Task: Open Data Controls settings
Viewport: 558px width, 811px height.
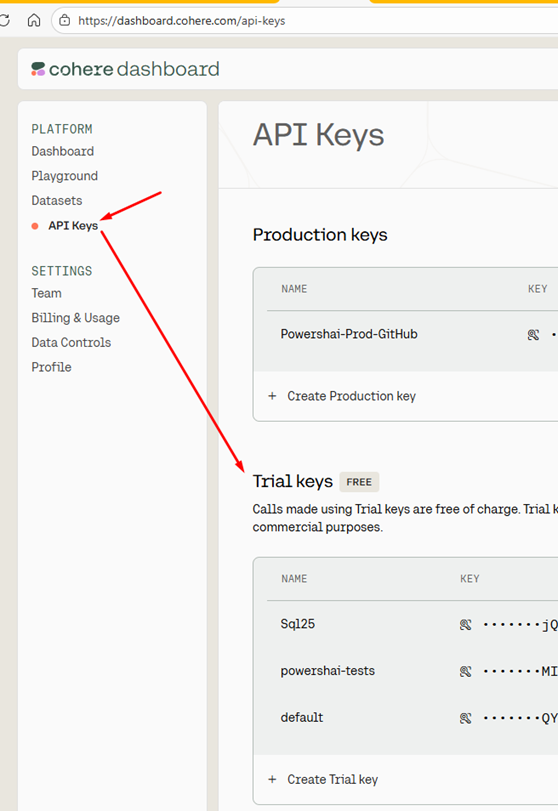Action: click(71, 342)
